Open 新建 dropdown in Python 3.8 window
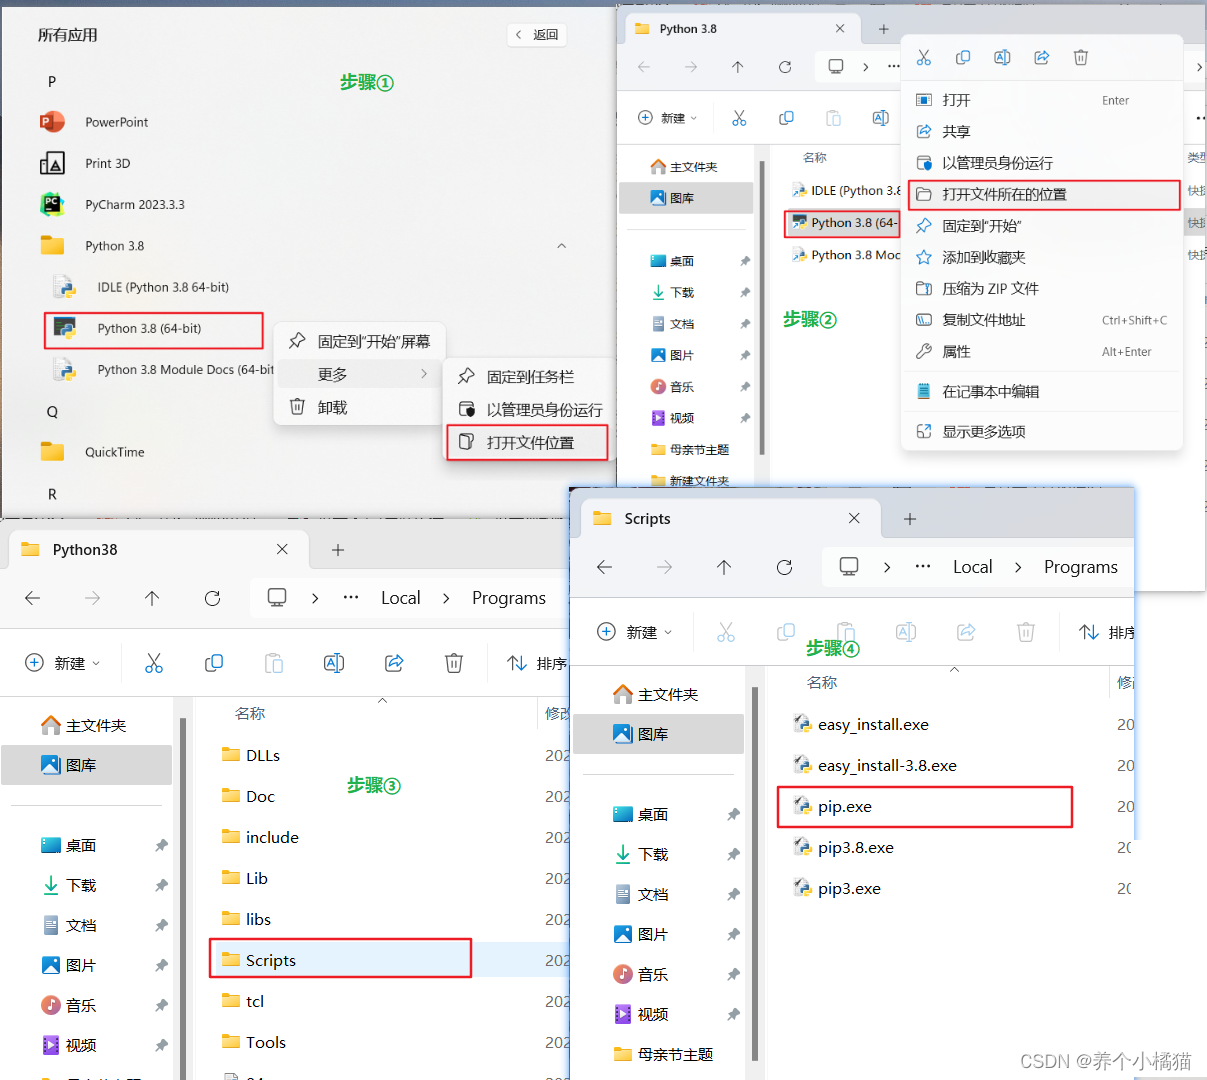Screen dimensions: 1207x1080 pyautogui.click(x=667, y=118)
